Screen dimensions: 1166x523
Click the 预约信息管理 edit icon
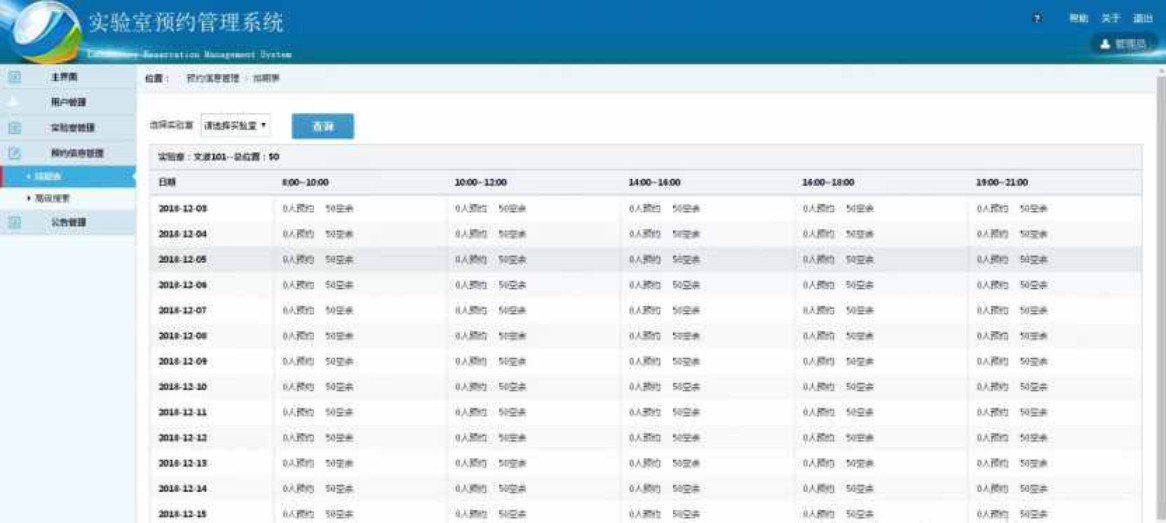point(15,153)
